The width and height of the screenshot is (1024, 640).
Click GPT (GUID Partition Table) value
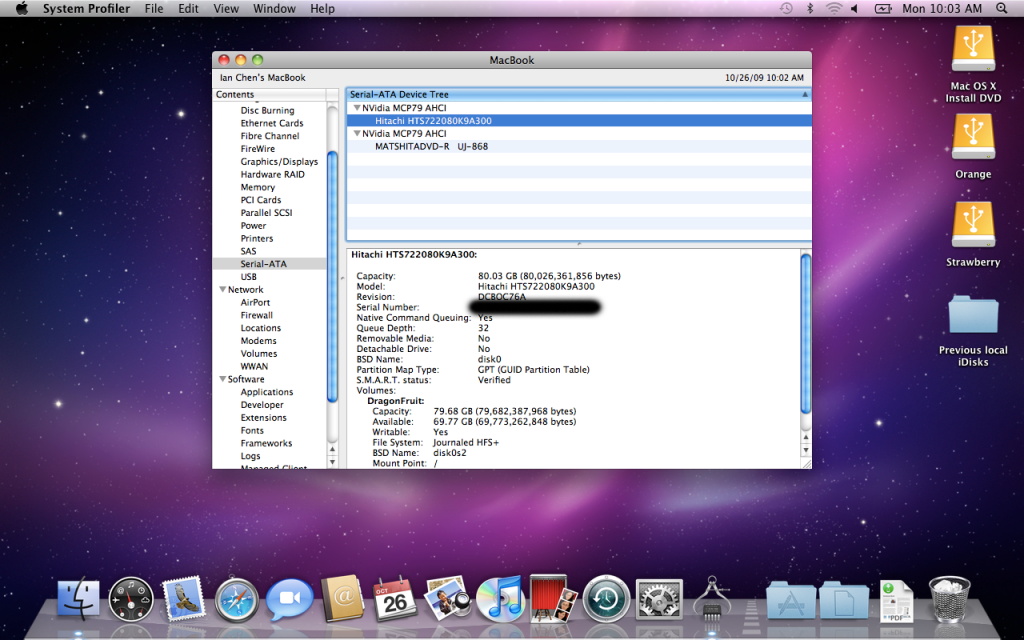(x=534, y=370)
